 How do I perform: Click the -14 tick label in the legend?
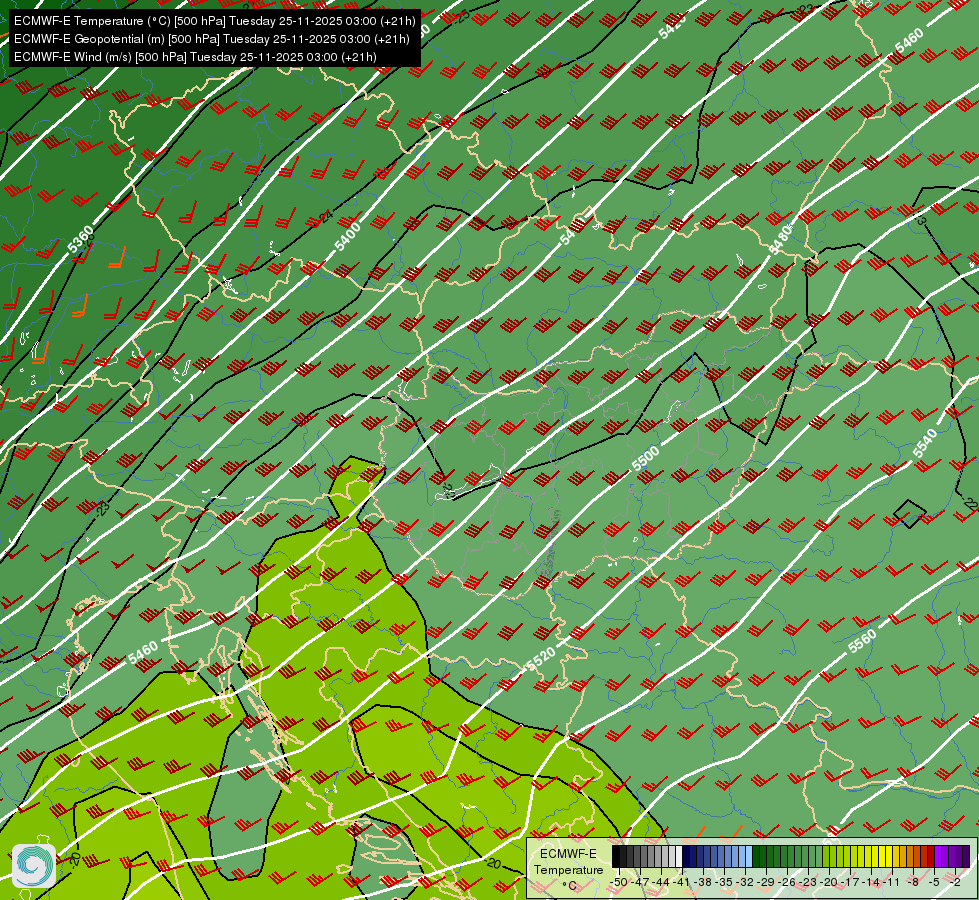click(x=871, y=882)
